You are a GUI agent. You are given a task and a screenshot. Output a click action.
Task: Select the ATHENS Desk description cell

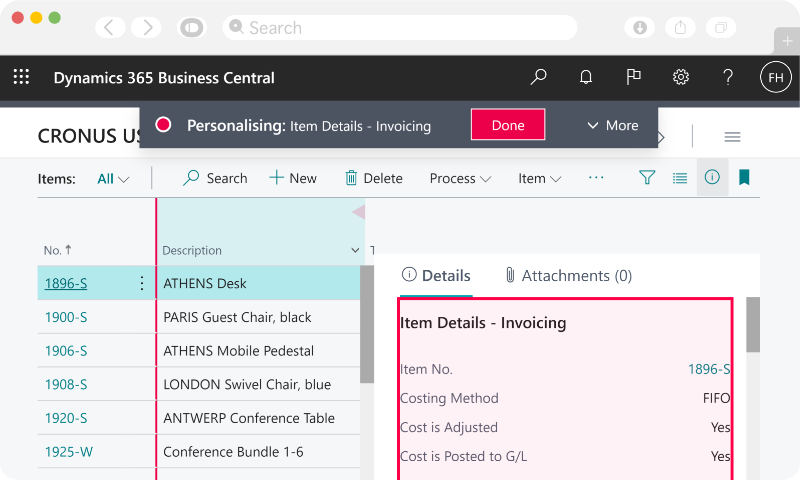(x=258, y=283)
